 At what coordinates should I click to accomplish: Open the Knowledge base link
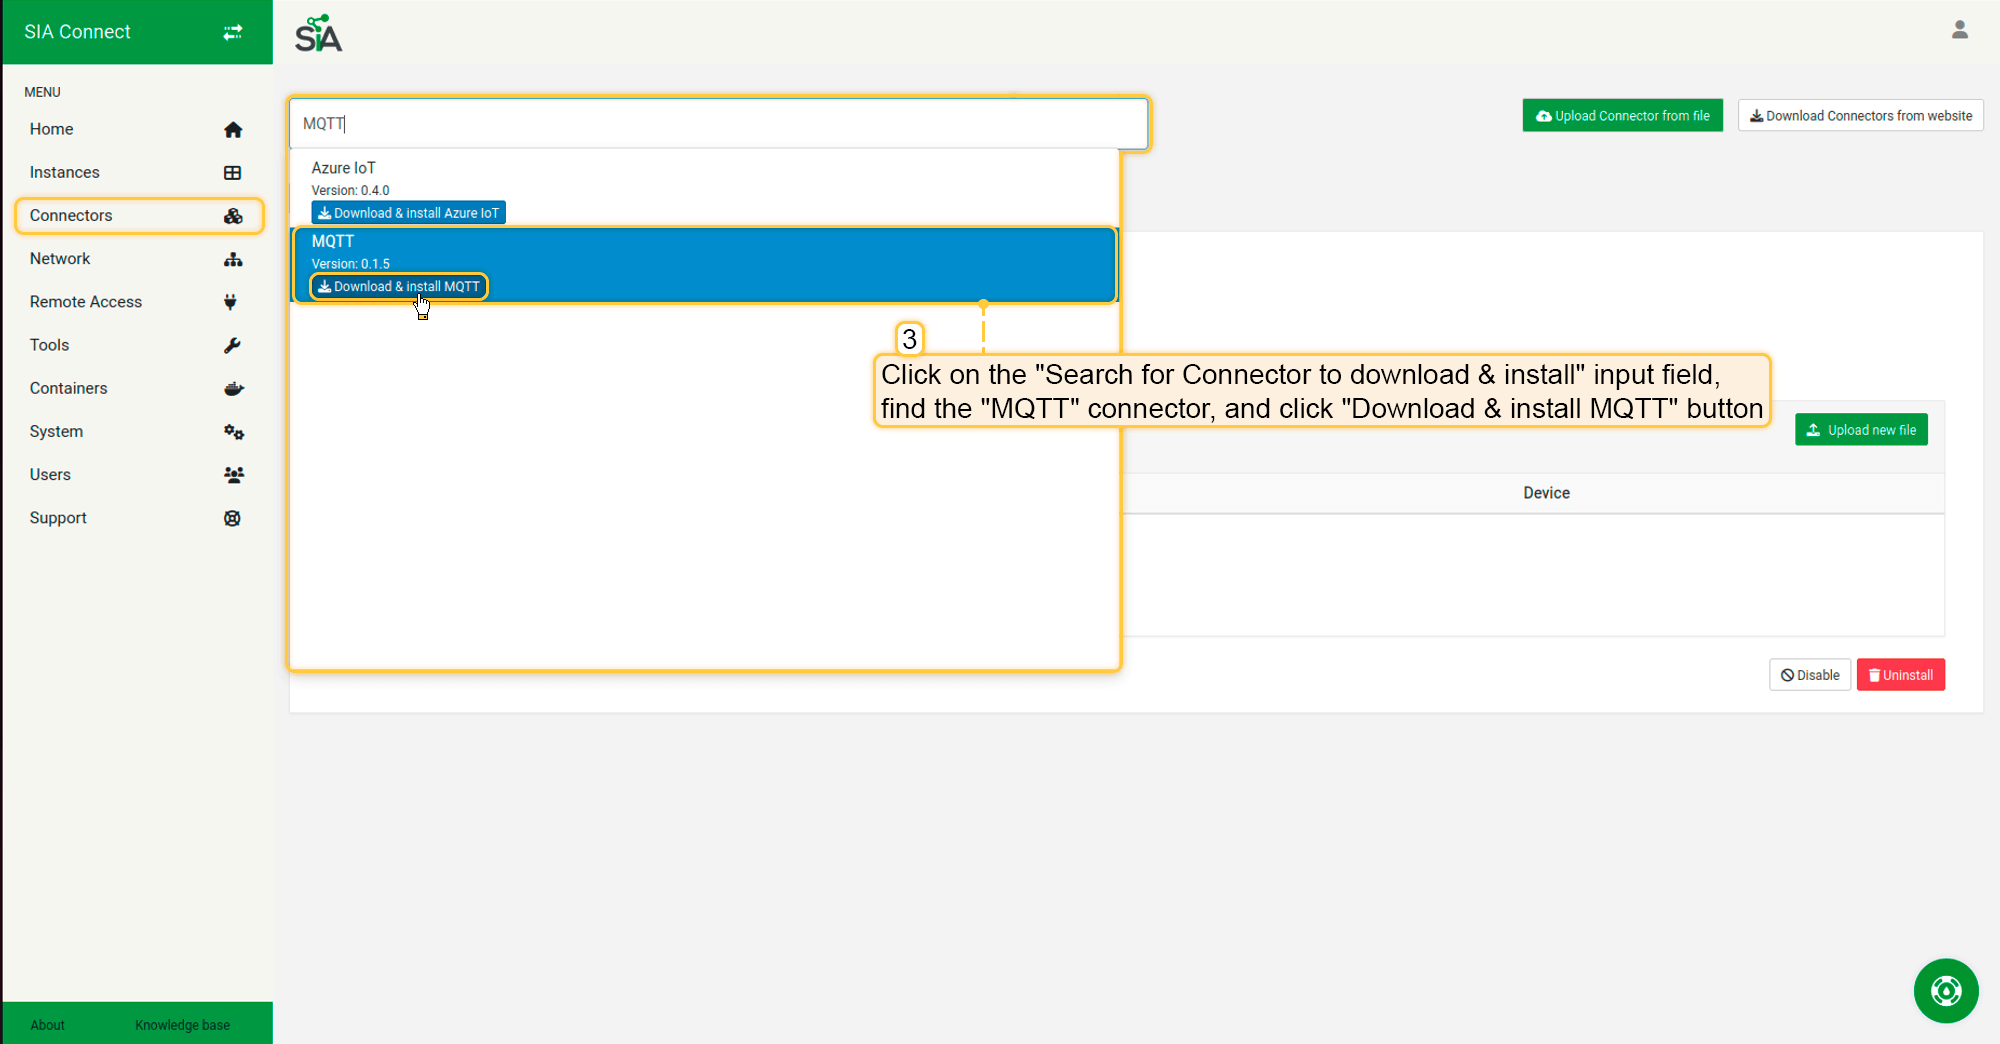182,1025
